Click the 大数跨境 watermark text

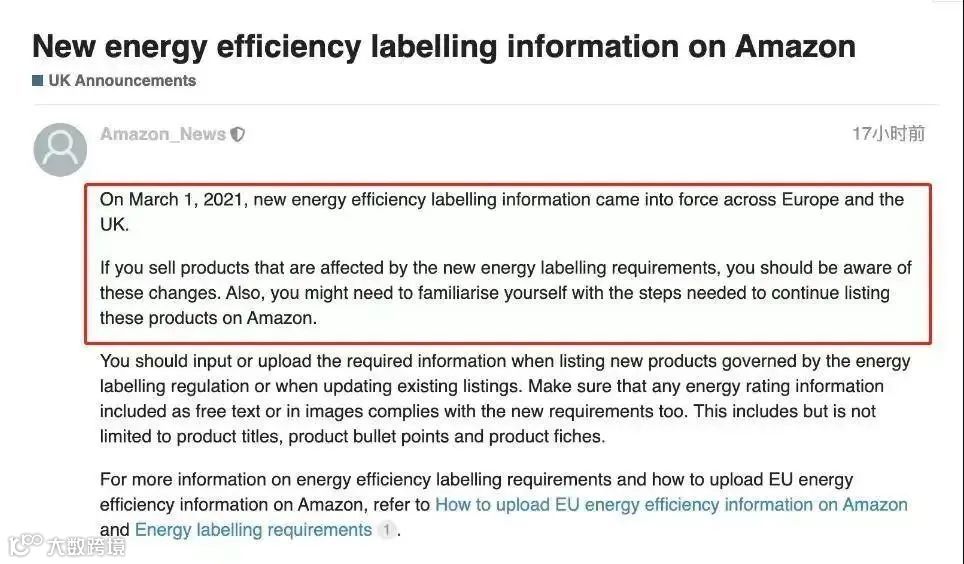pos(86,546)
